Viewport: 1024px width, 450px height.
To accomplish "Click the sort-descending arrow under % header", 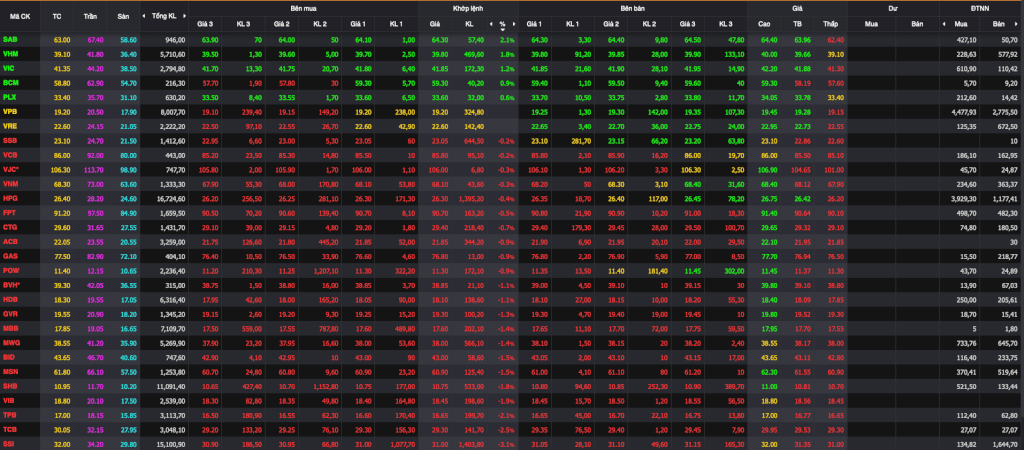I will tap(503, 29).
